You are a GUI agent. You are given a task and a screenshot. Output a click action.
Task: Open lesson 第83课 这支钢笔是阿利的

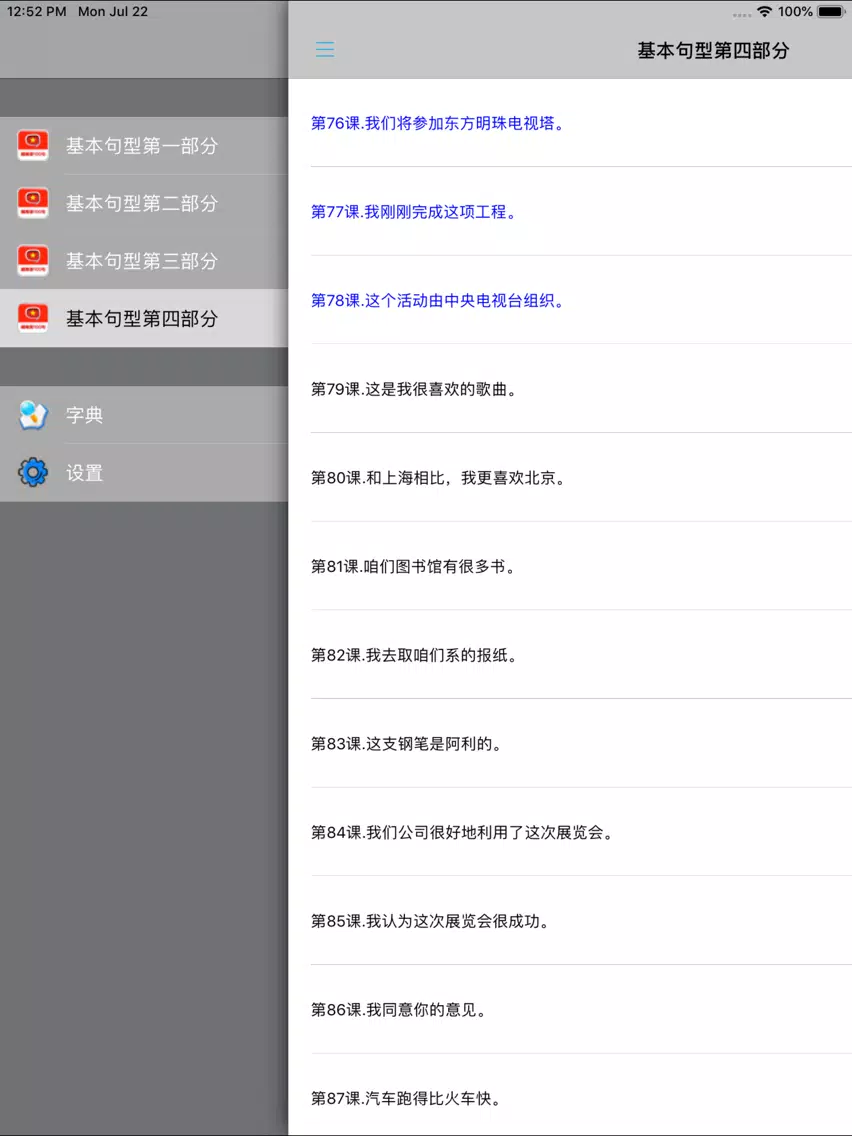[x=570, y=743]
